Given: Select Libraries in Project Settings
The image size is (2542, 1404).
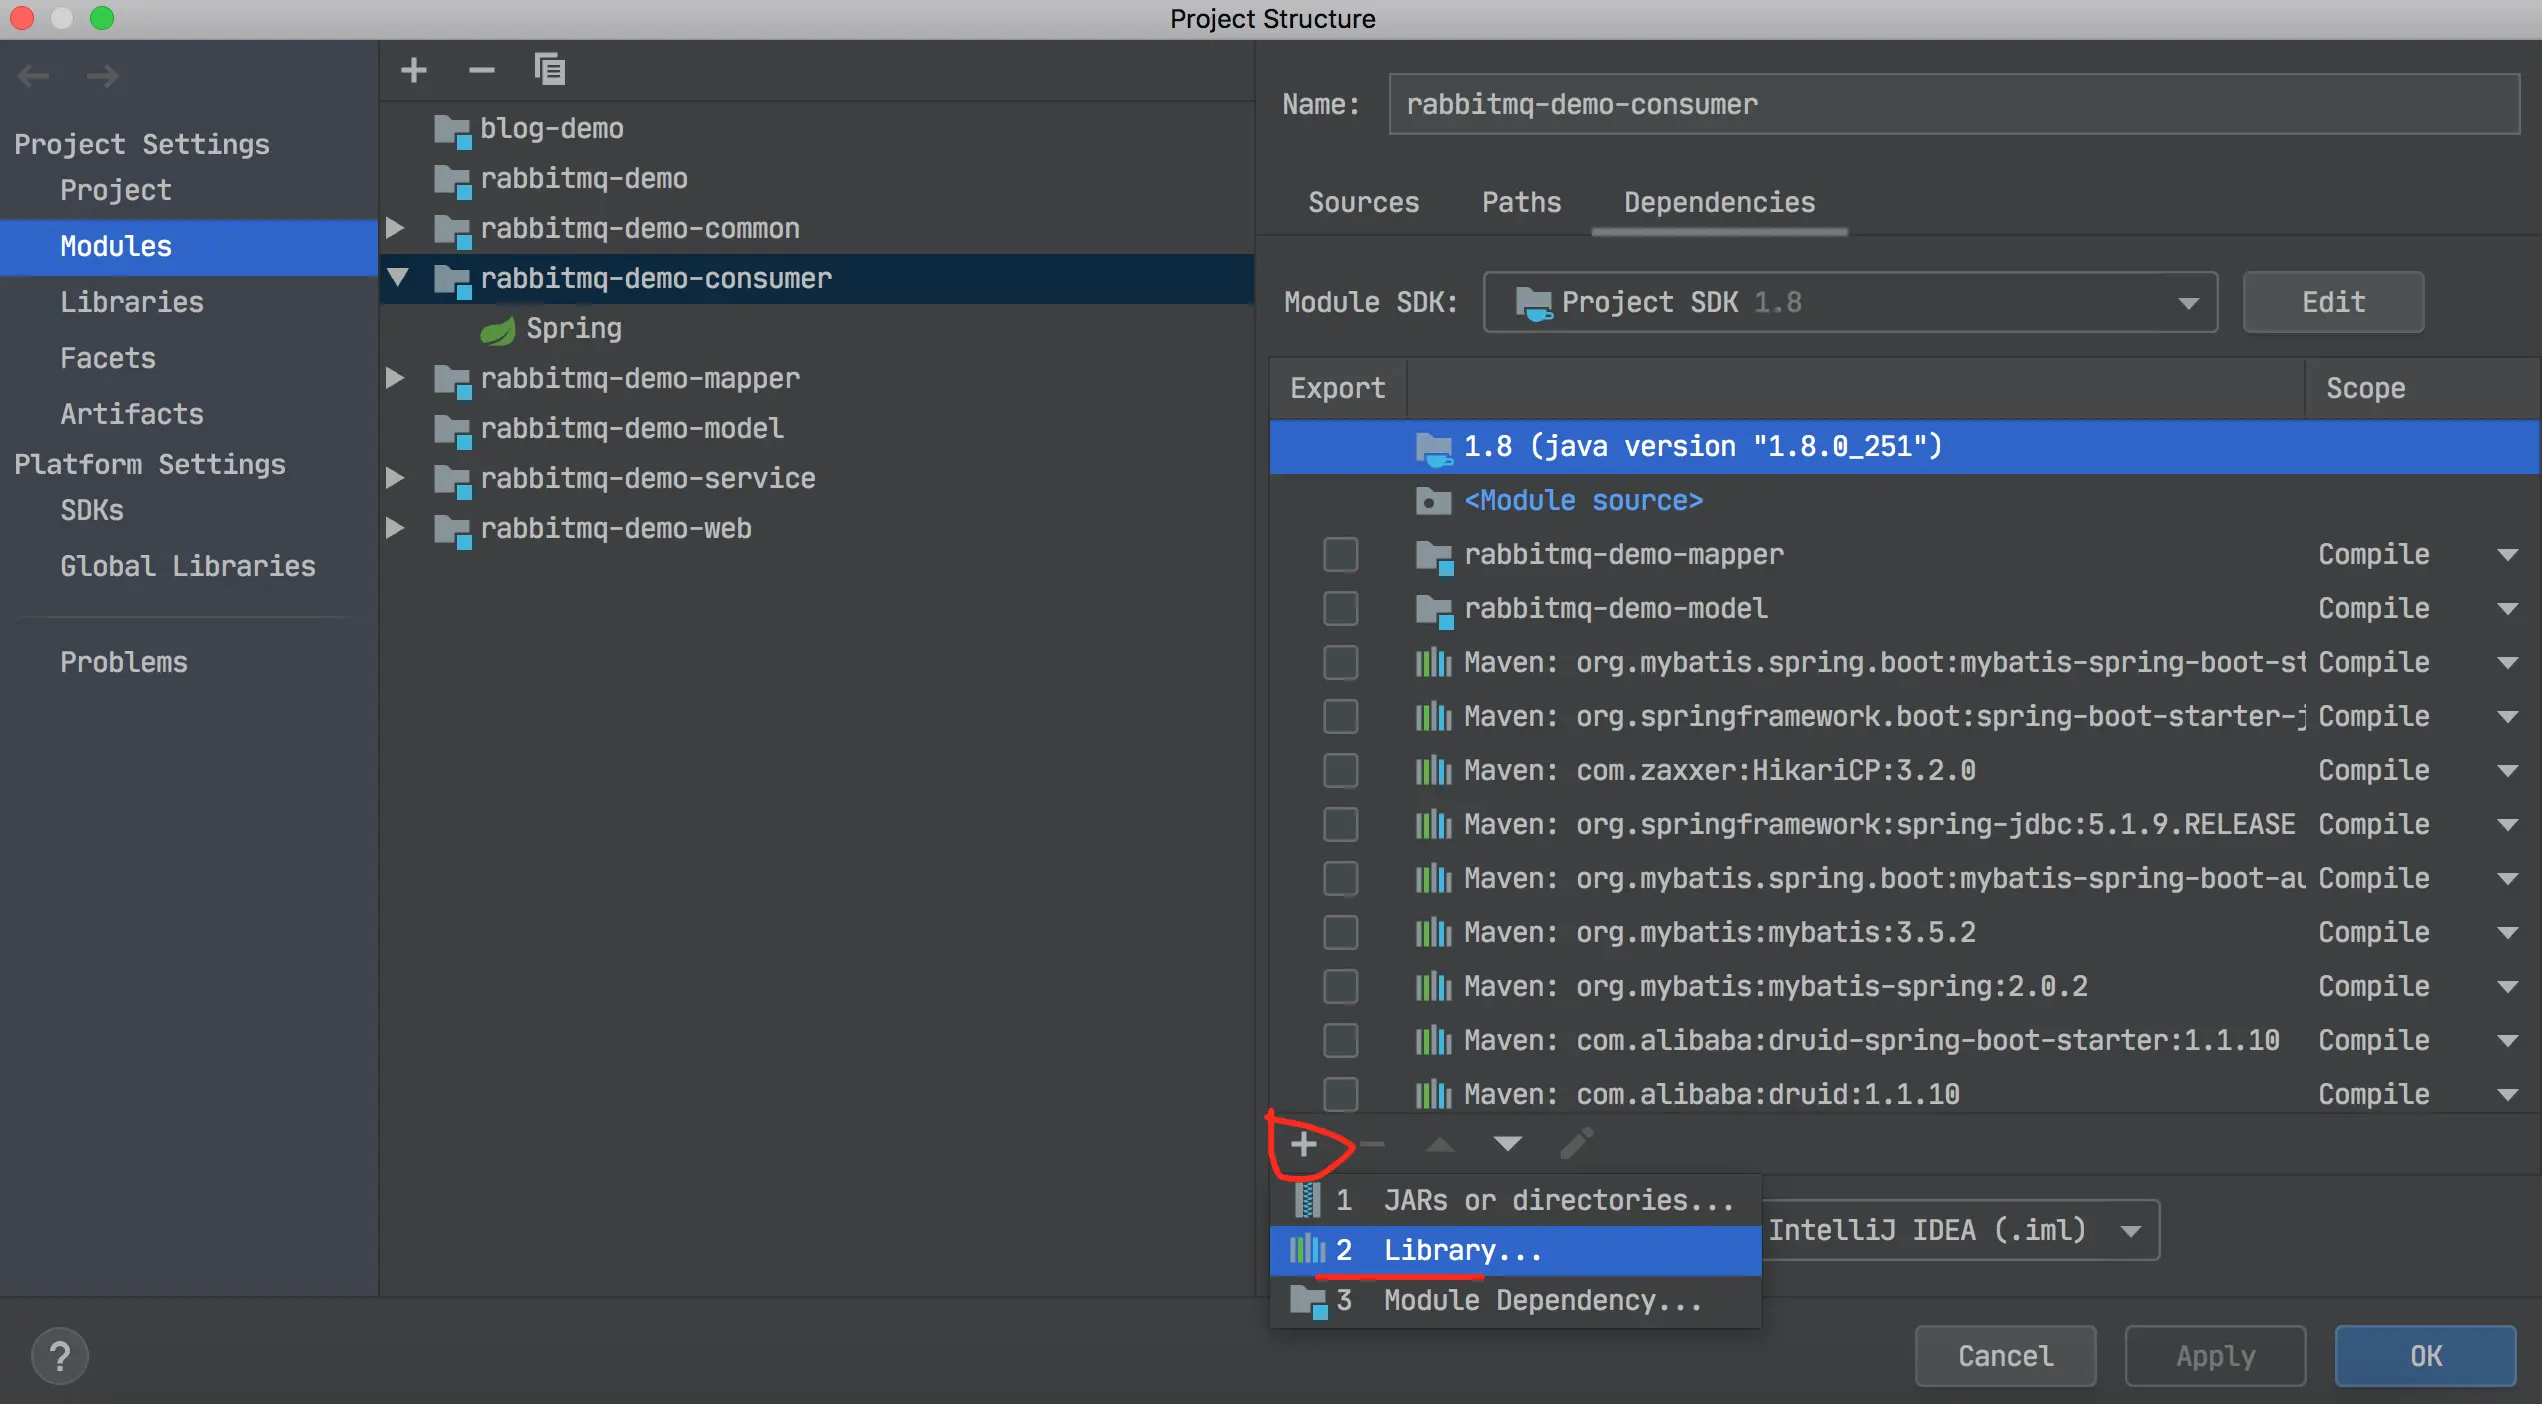Looking at the screenshot, I should pos(132,302).
